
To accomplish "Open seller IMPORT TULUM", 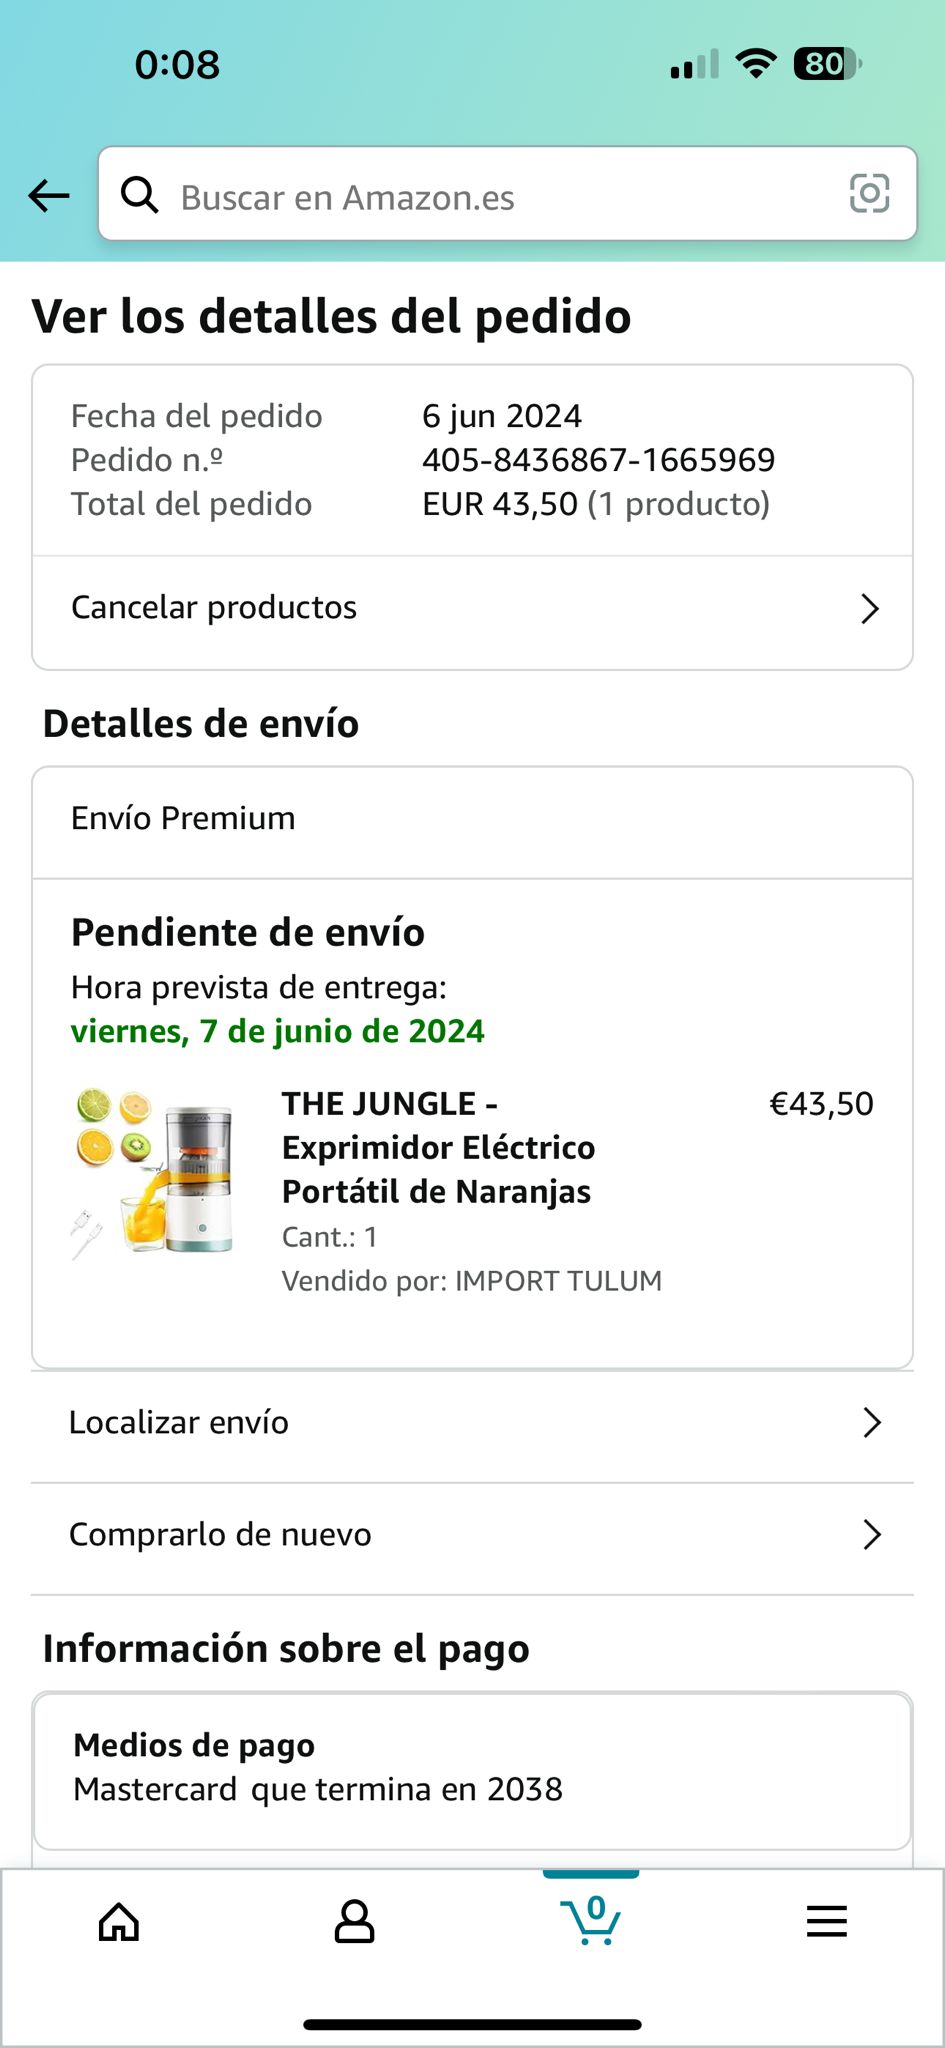I will [558, 1281].
